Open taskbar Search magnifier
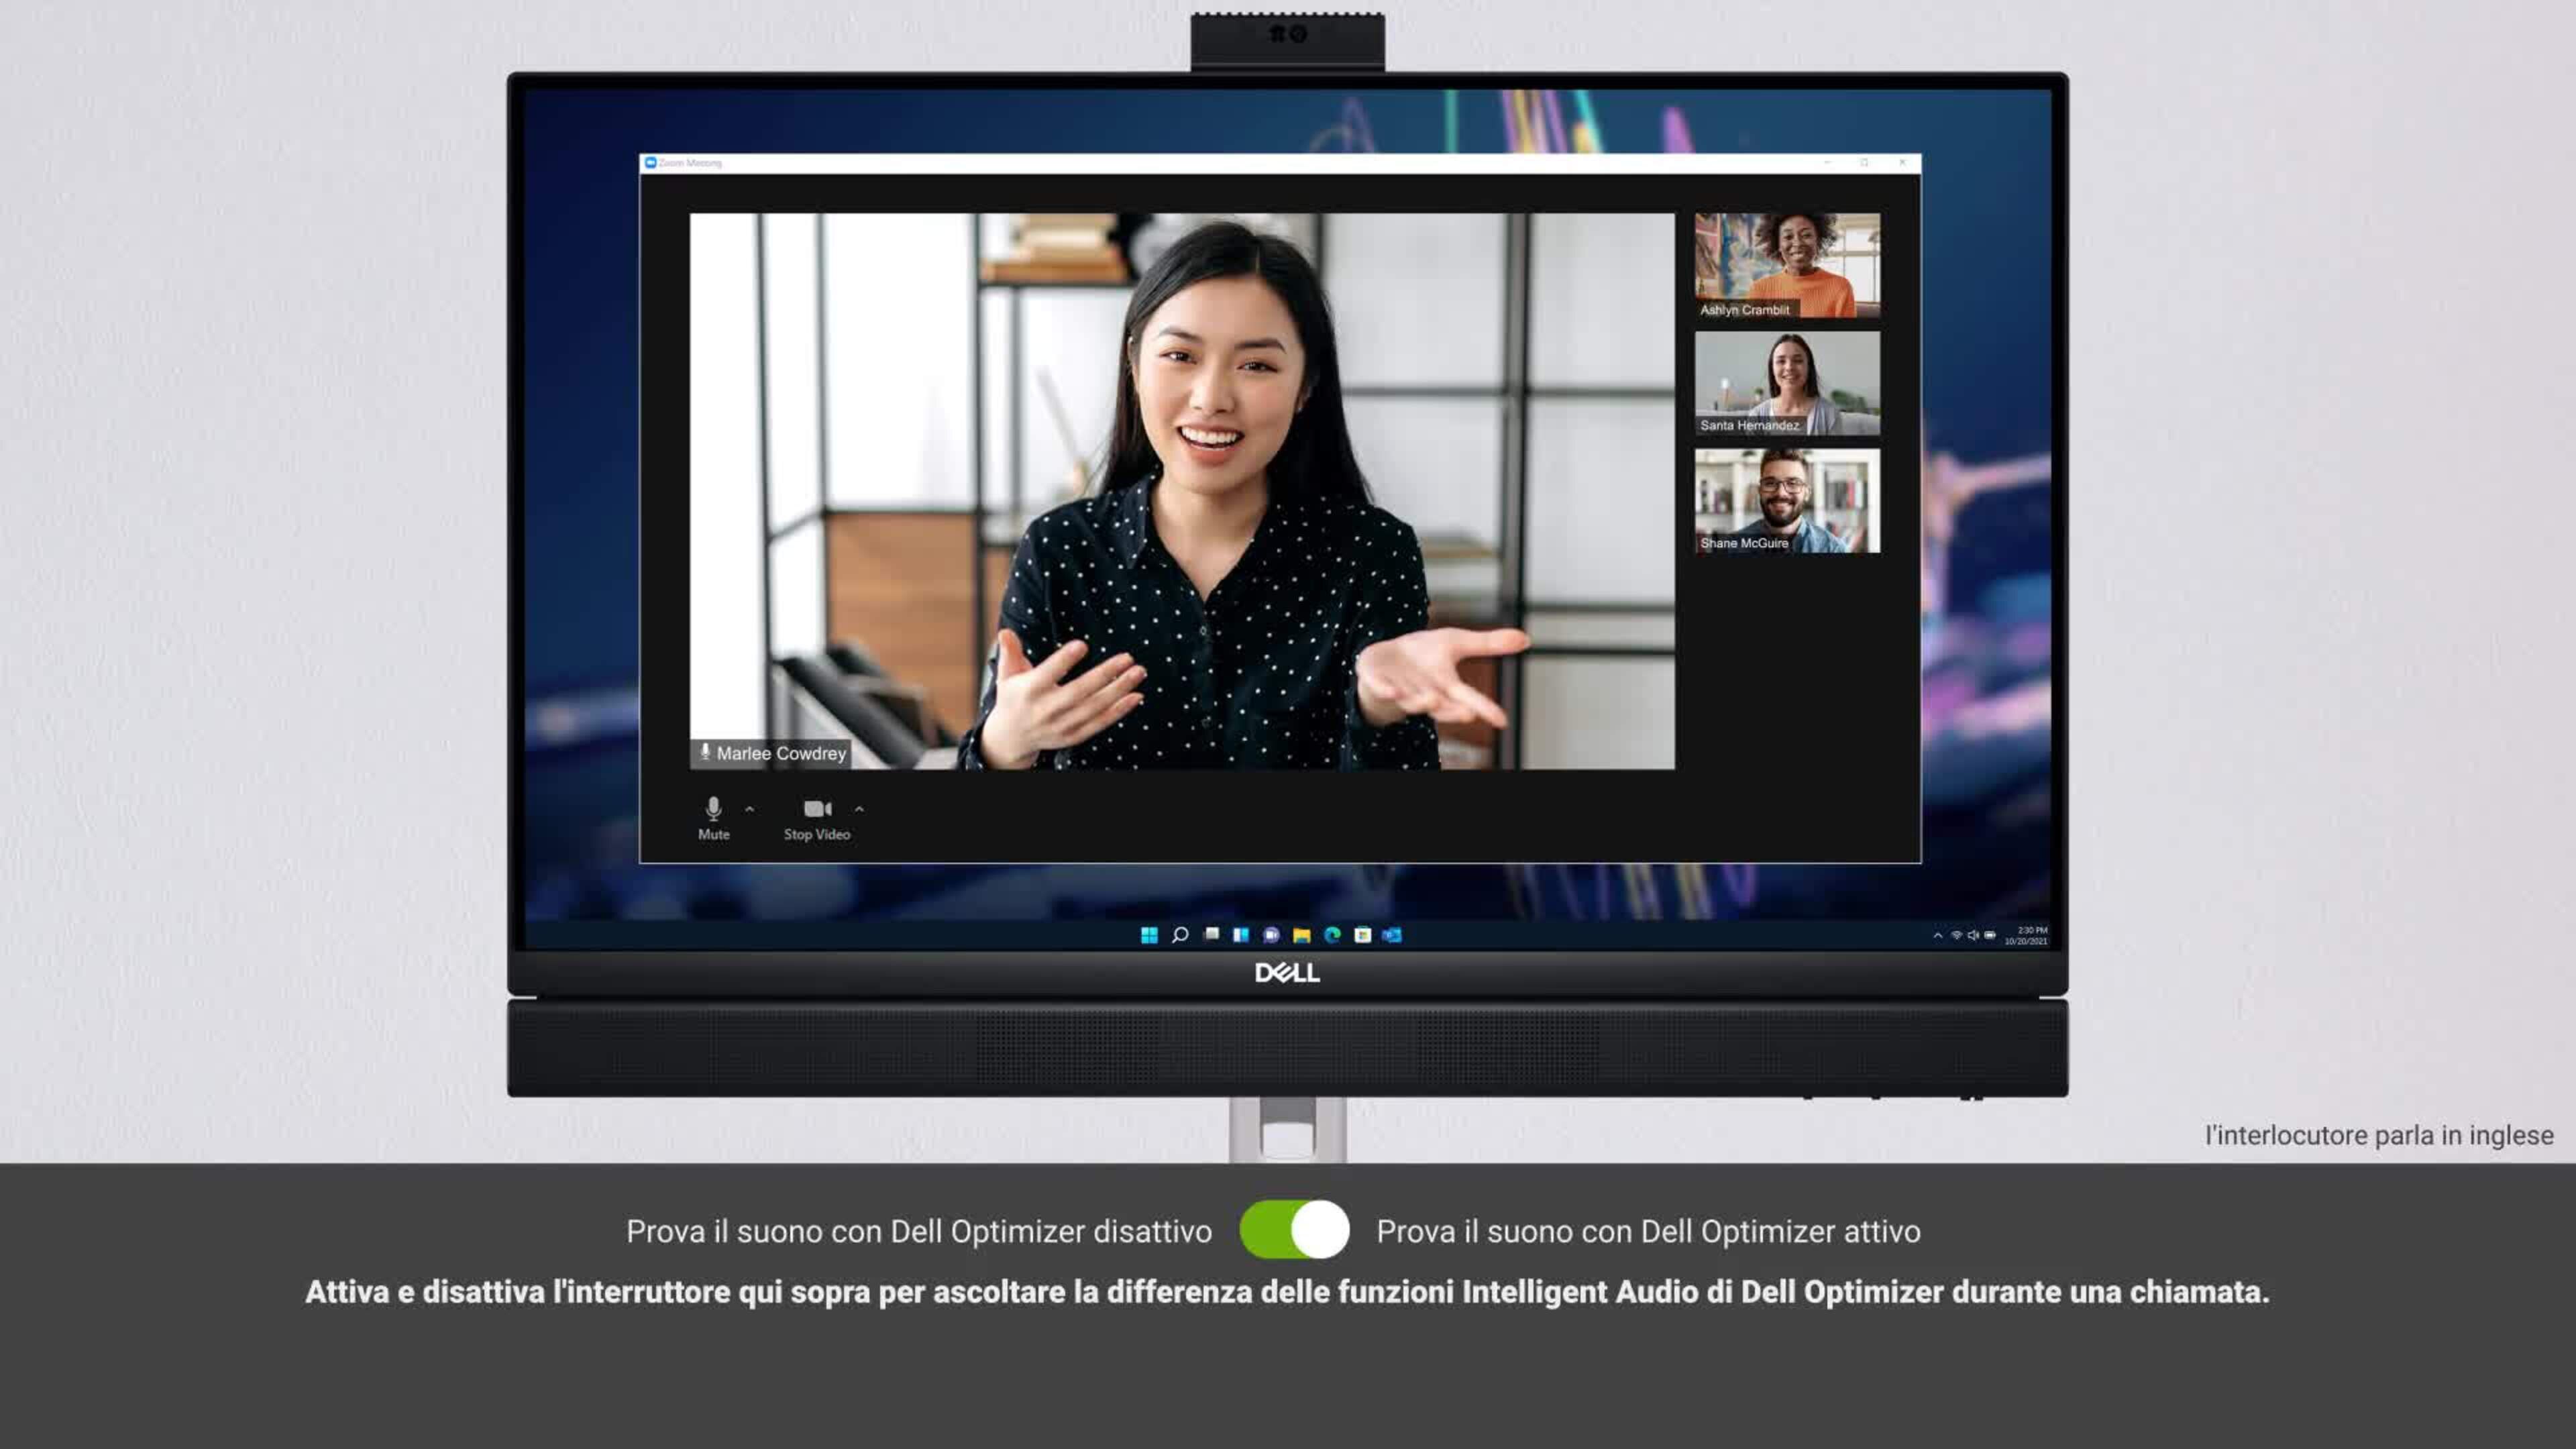Viewport: 2576px width, 1449px height. tap(1180, 935)
